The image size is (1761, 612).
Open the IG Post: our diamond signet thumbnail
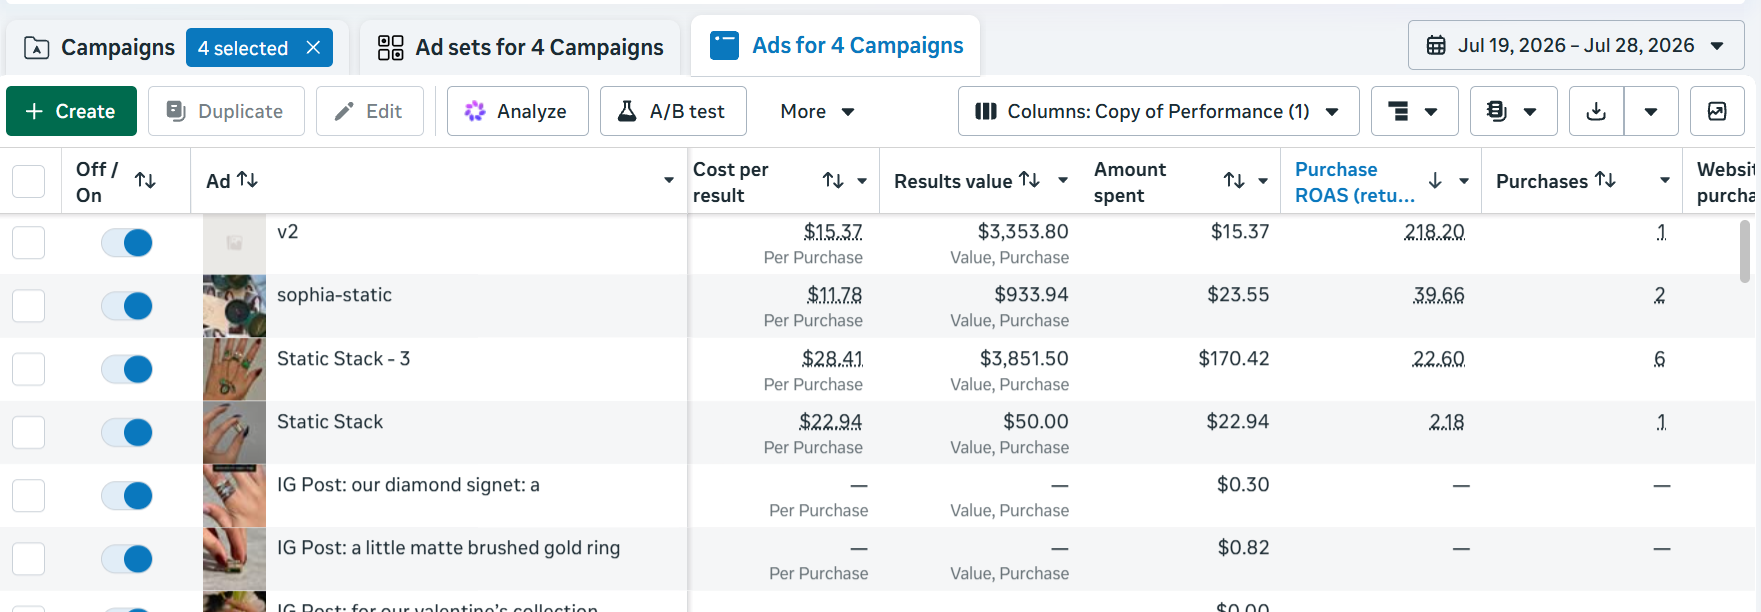pyautogui.click(x=234, y=495)
